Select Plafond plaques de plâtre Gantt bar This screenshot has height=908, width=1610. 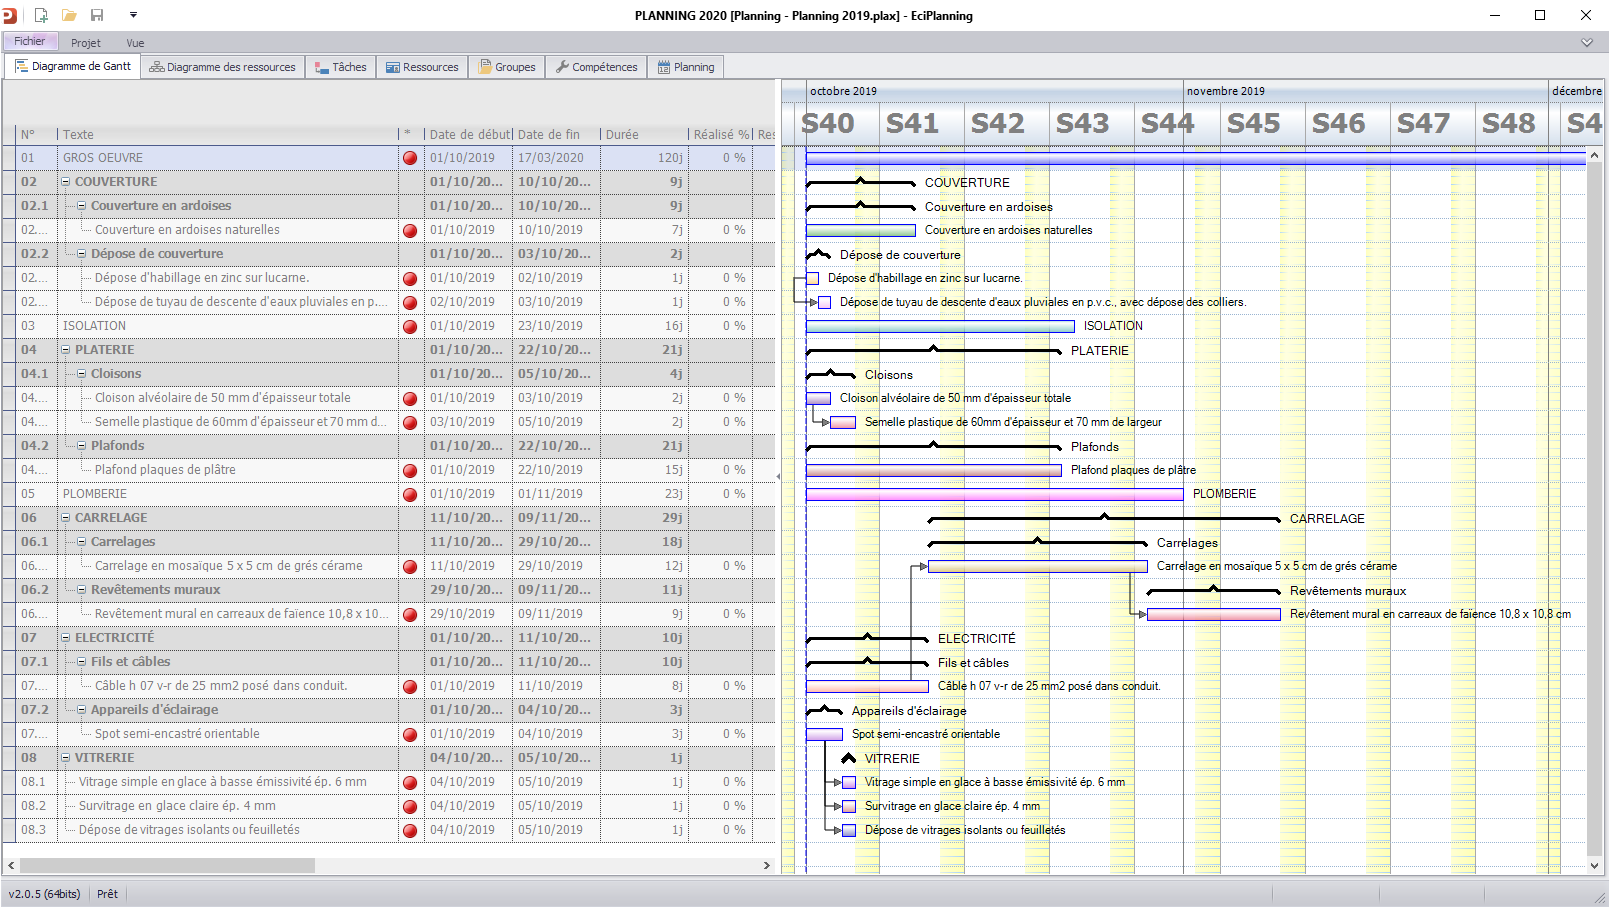(x=934, y=470)
